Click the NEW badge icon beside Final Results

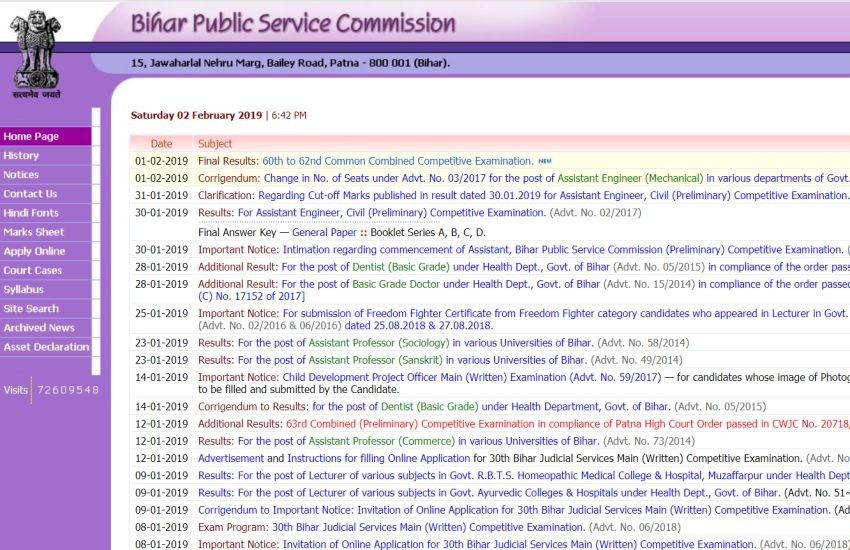(x=545, y=161)
